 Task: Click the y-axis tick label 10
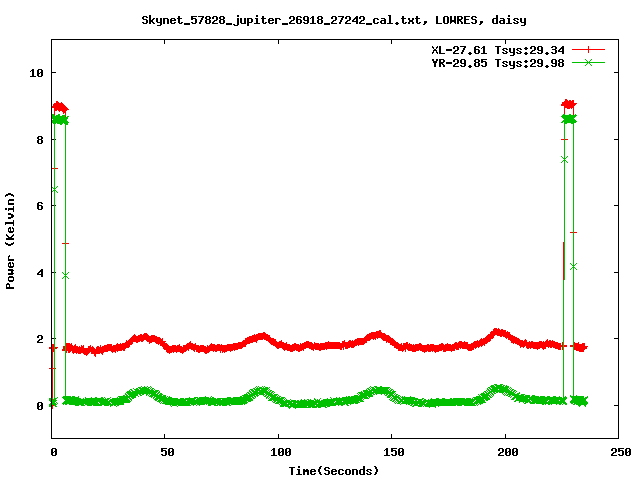36,73
